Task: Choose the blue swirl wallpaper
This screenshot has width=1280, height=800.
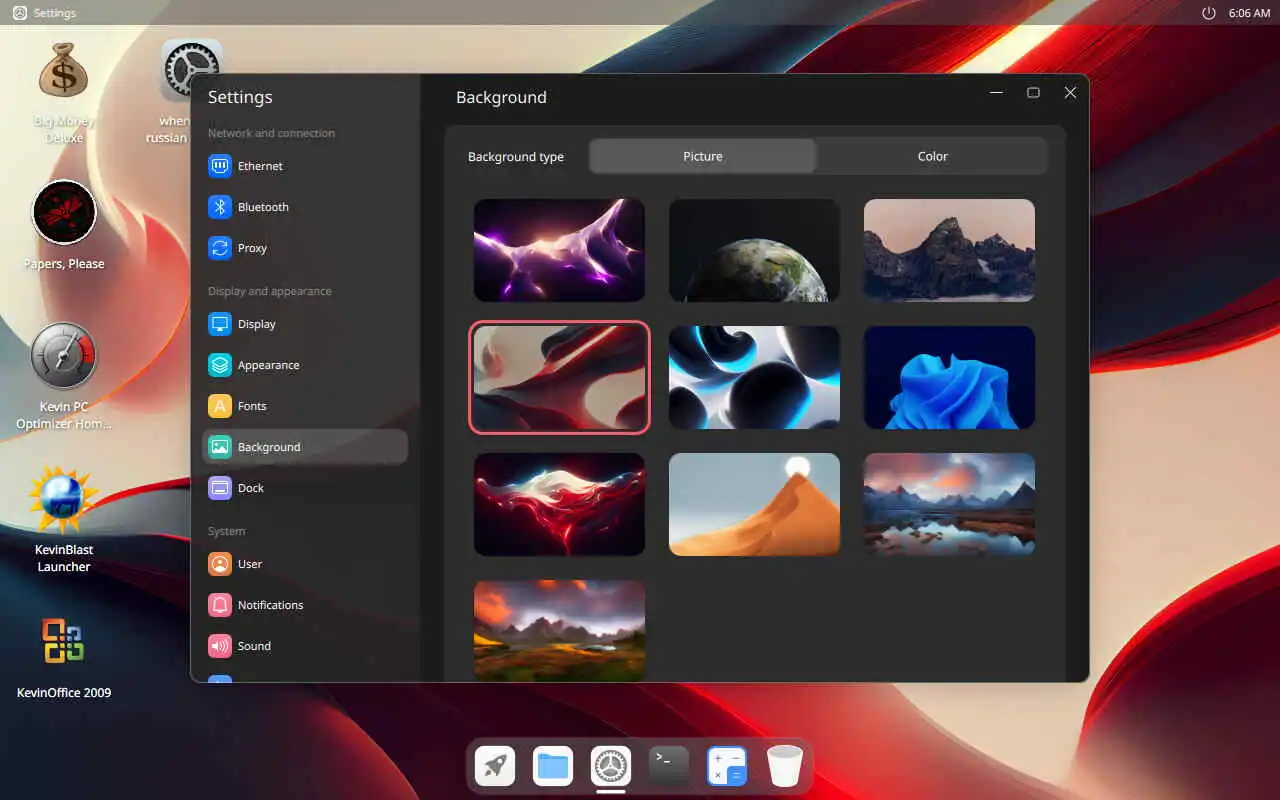Action: point(949,377)
